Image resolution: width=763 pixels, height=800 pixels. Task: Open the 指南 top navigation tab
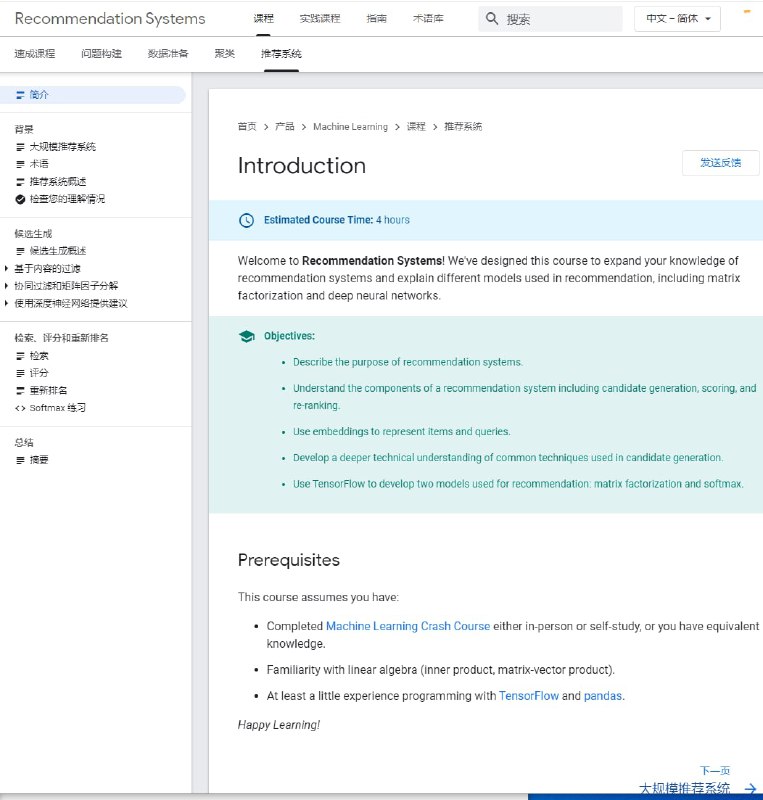pyautogui.click(x=376, y=18)
